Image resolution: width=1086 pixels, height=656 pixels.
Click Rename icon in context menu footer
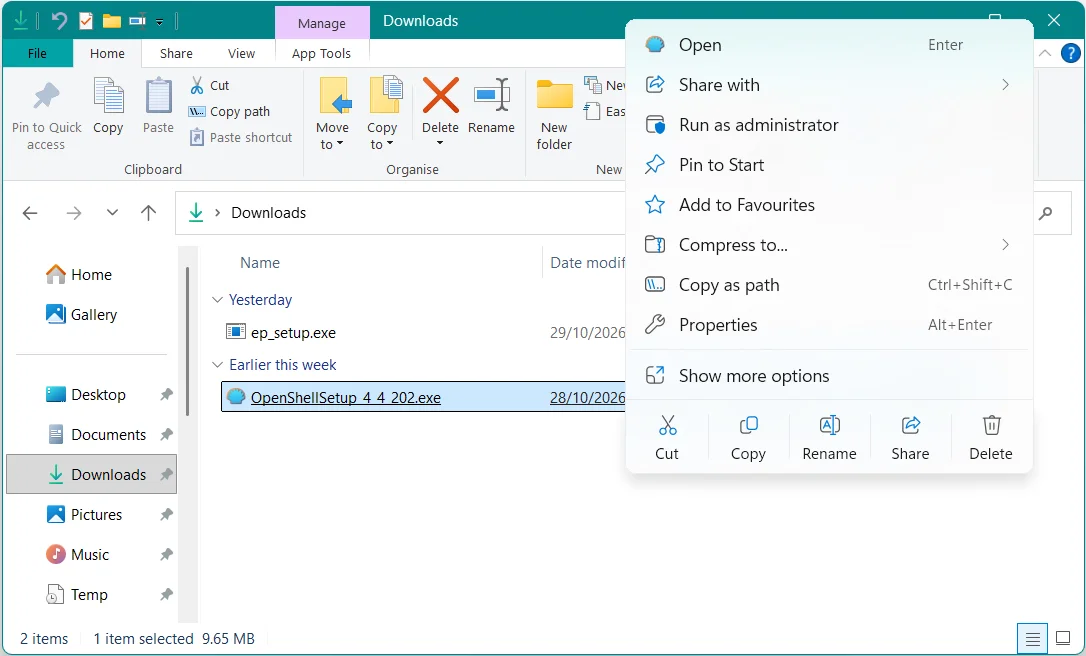coord(829,425)
